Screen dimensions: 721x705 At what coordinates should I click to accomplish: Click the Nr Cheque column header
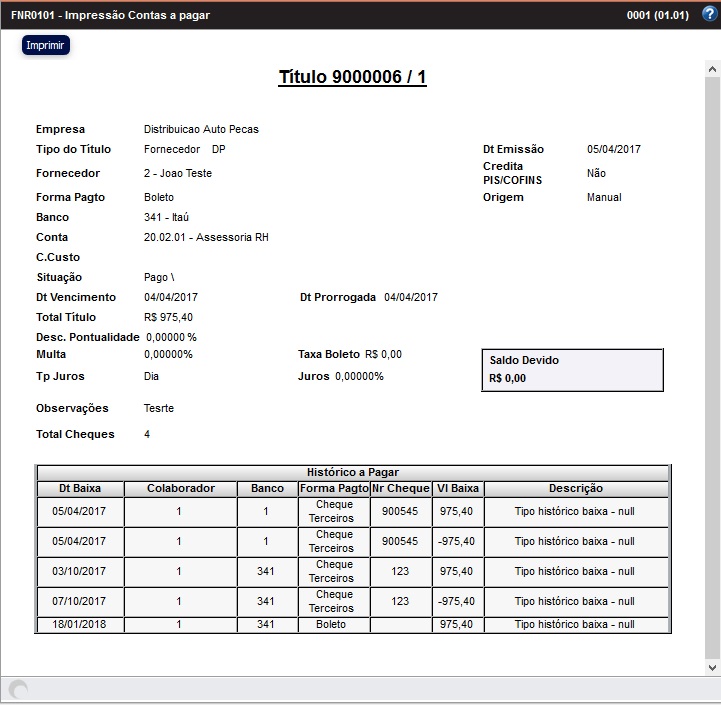(x=400, y=489)
